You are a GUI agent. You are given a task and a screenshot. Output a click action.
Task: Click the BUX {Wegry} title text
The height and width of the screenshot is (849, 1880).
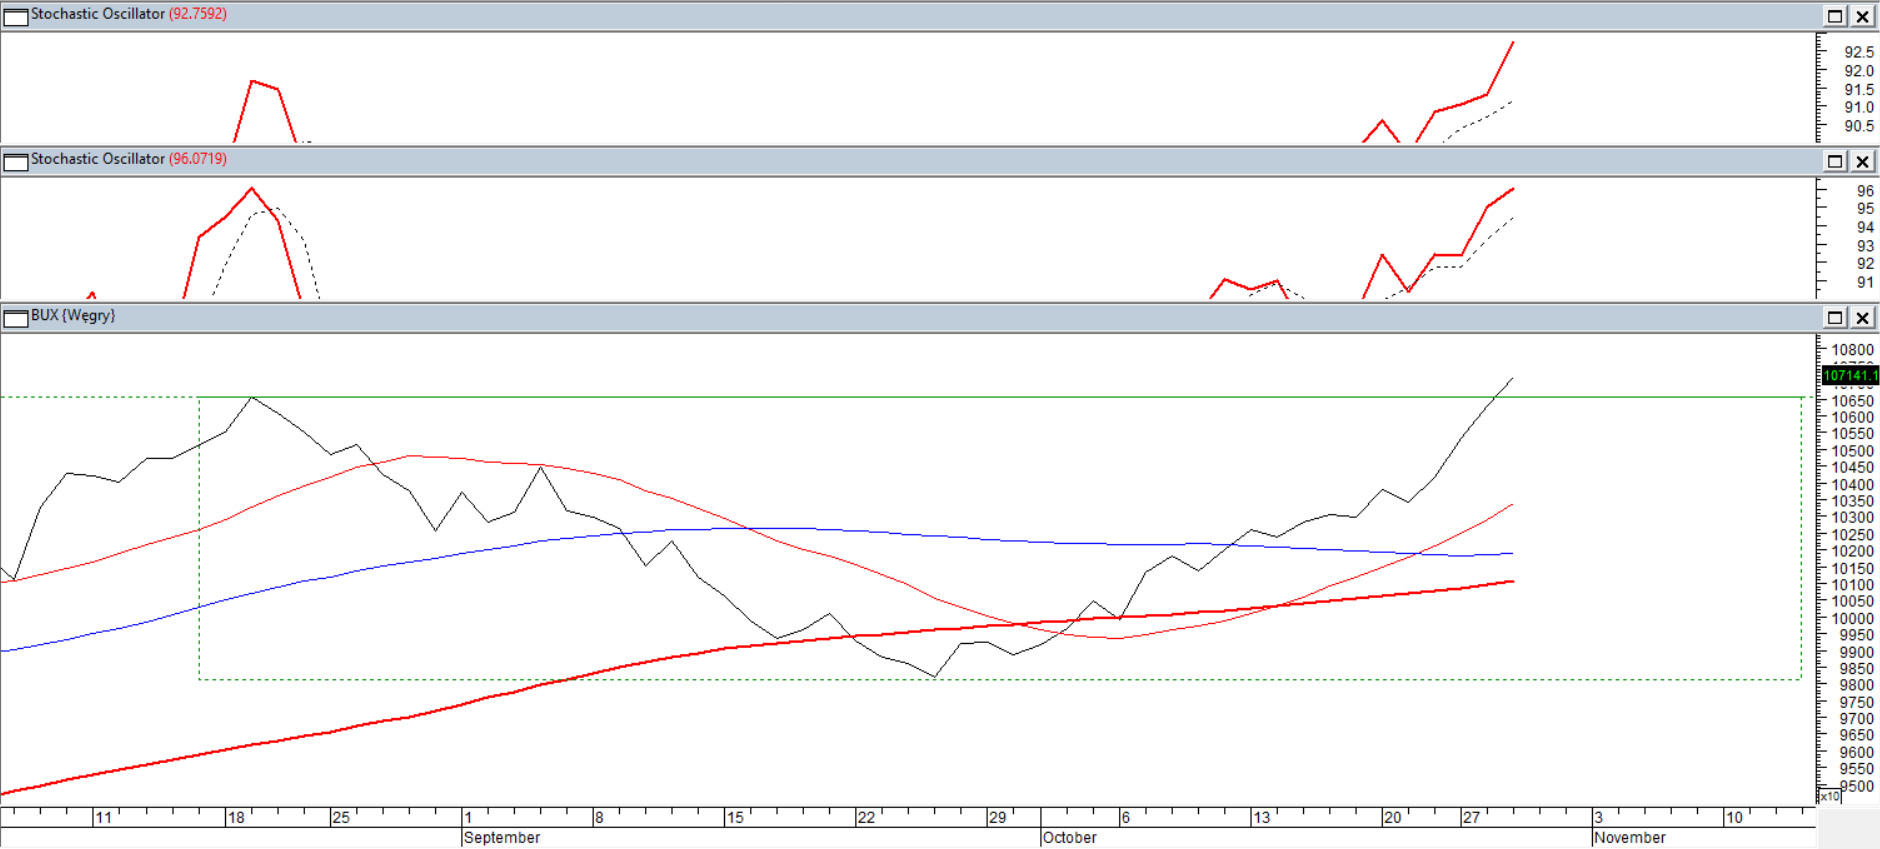point(73,316)
